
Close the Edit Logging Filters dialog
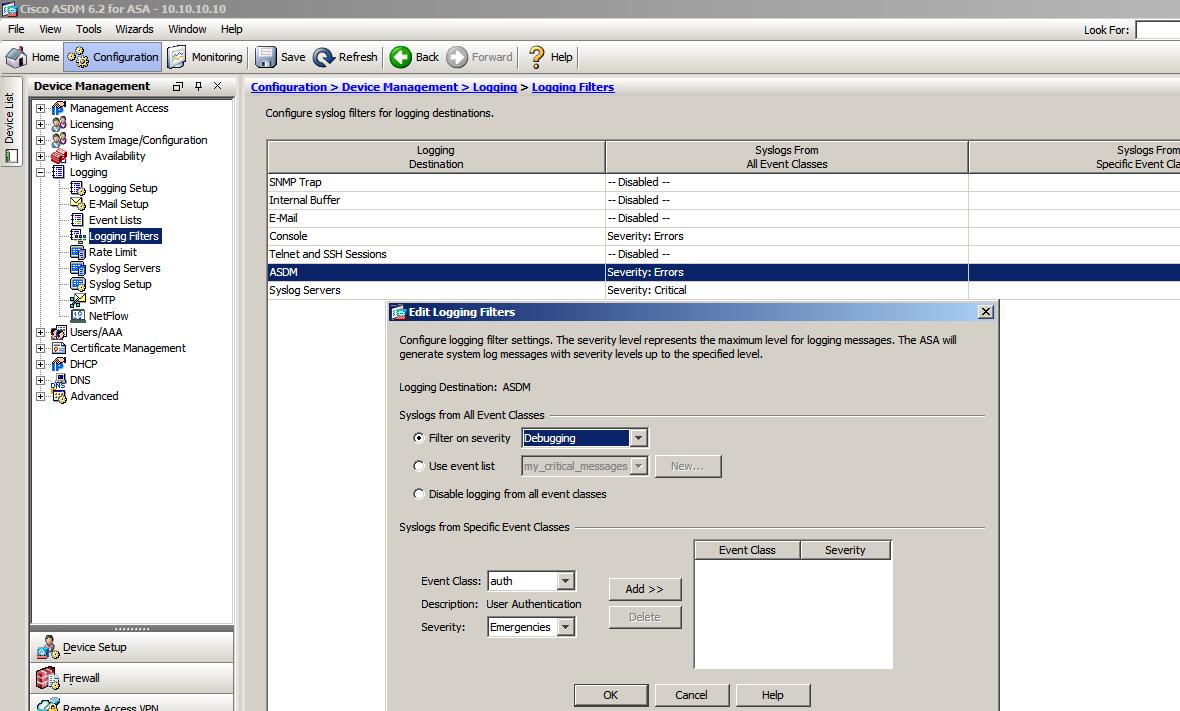tap(986, 311)
